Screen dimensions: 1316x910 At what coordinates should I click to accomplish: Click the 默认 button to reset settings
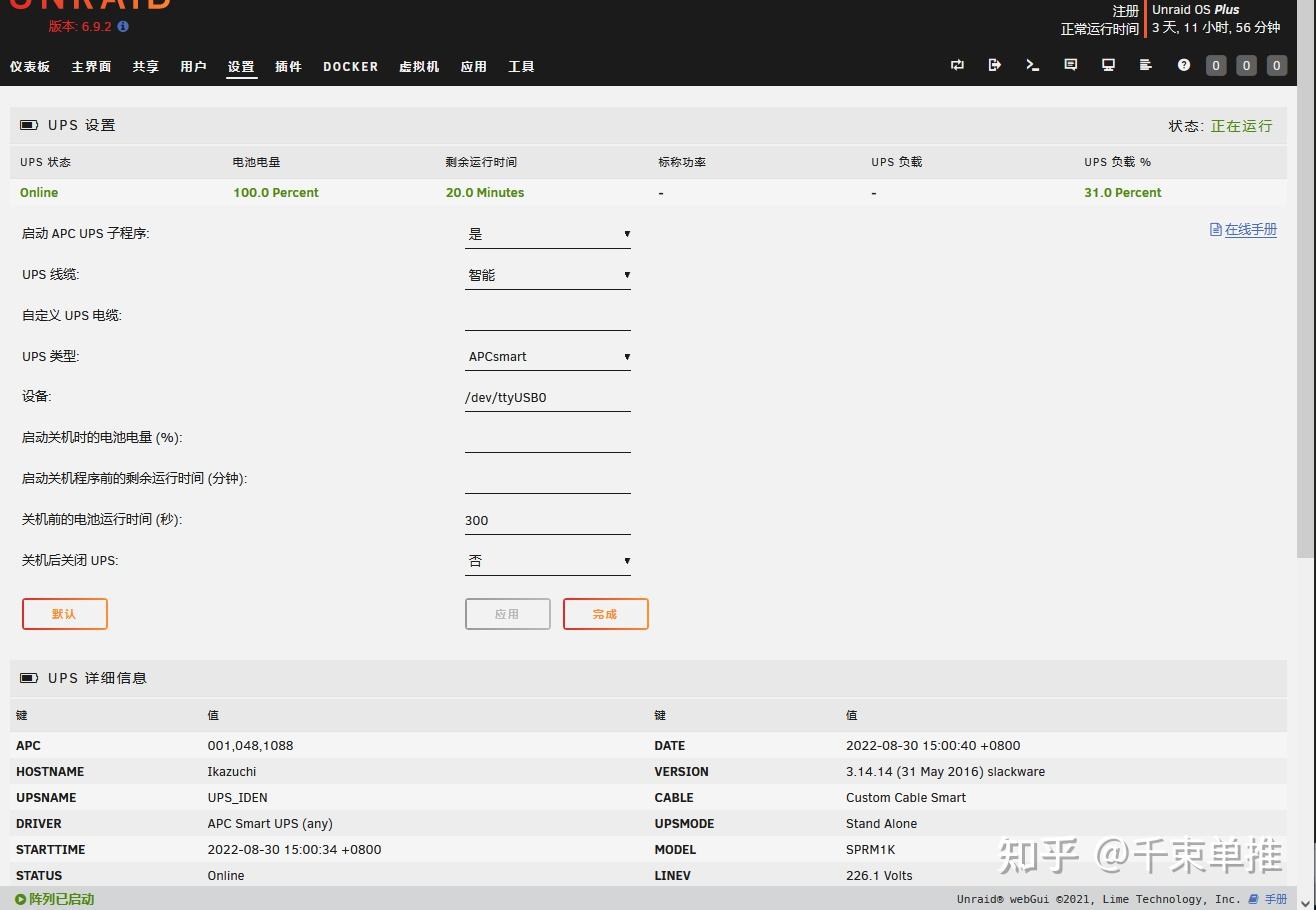pos(64,614)
